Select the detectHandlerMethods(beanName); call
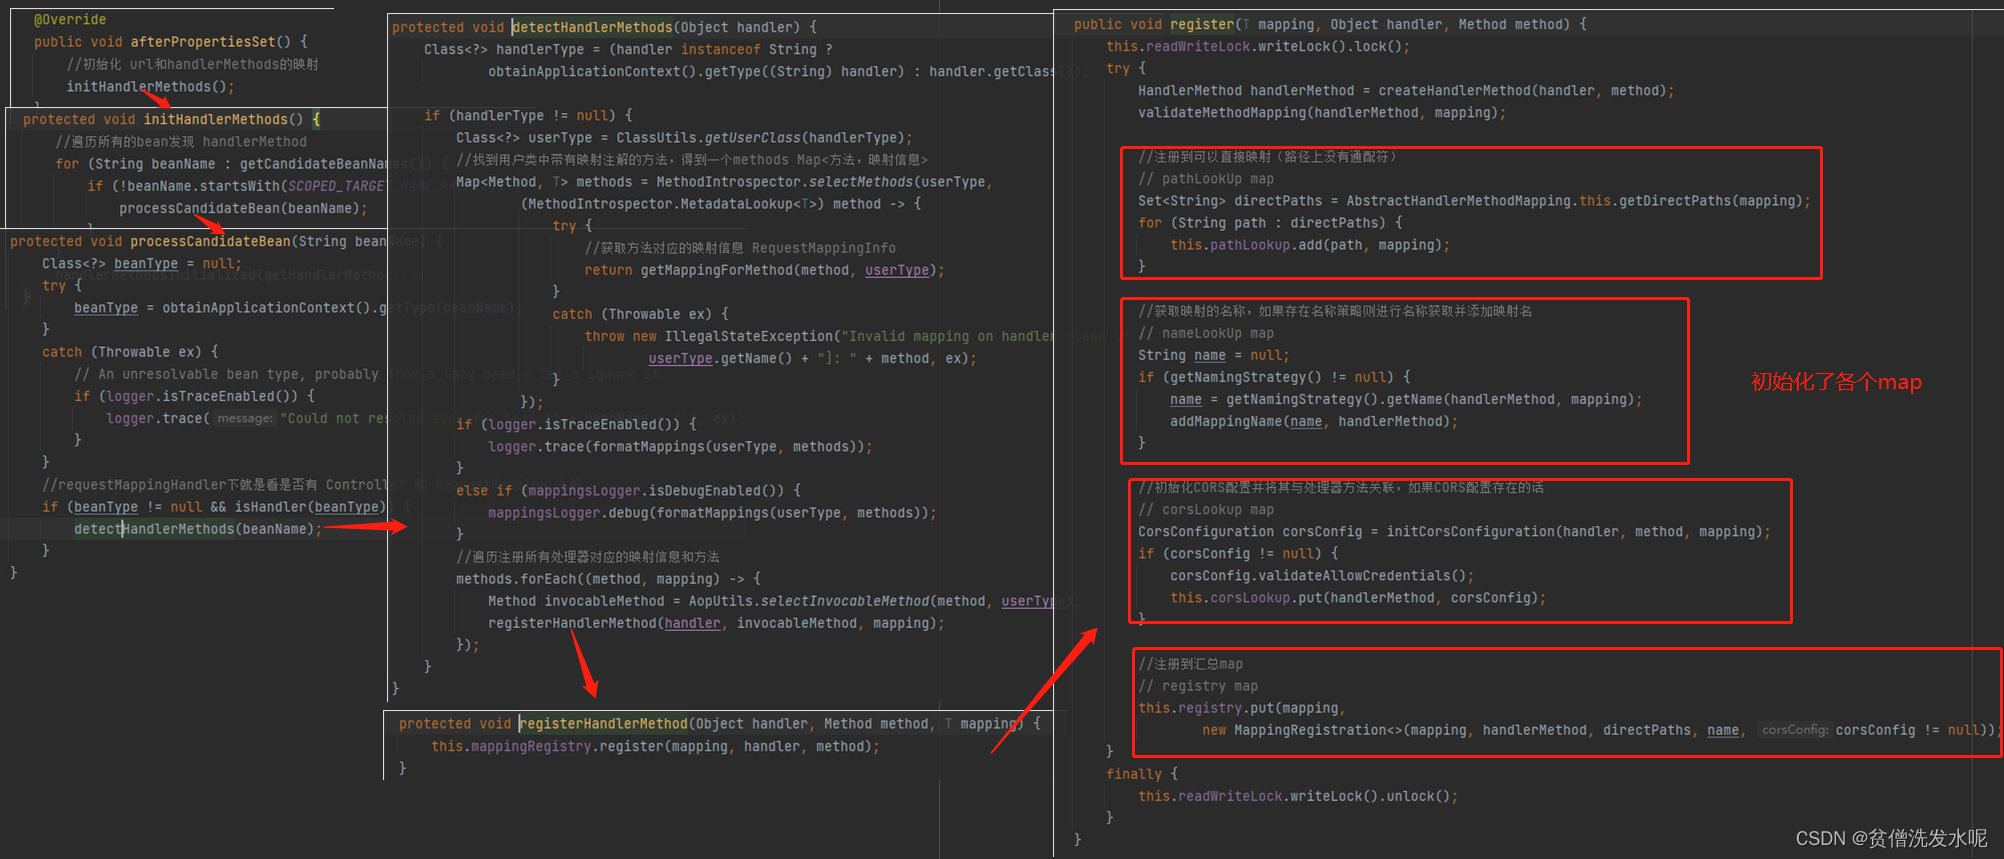The image size is (2004, 859). pyautogui.click(x=198, y=529)
